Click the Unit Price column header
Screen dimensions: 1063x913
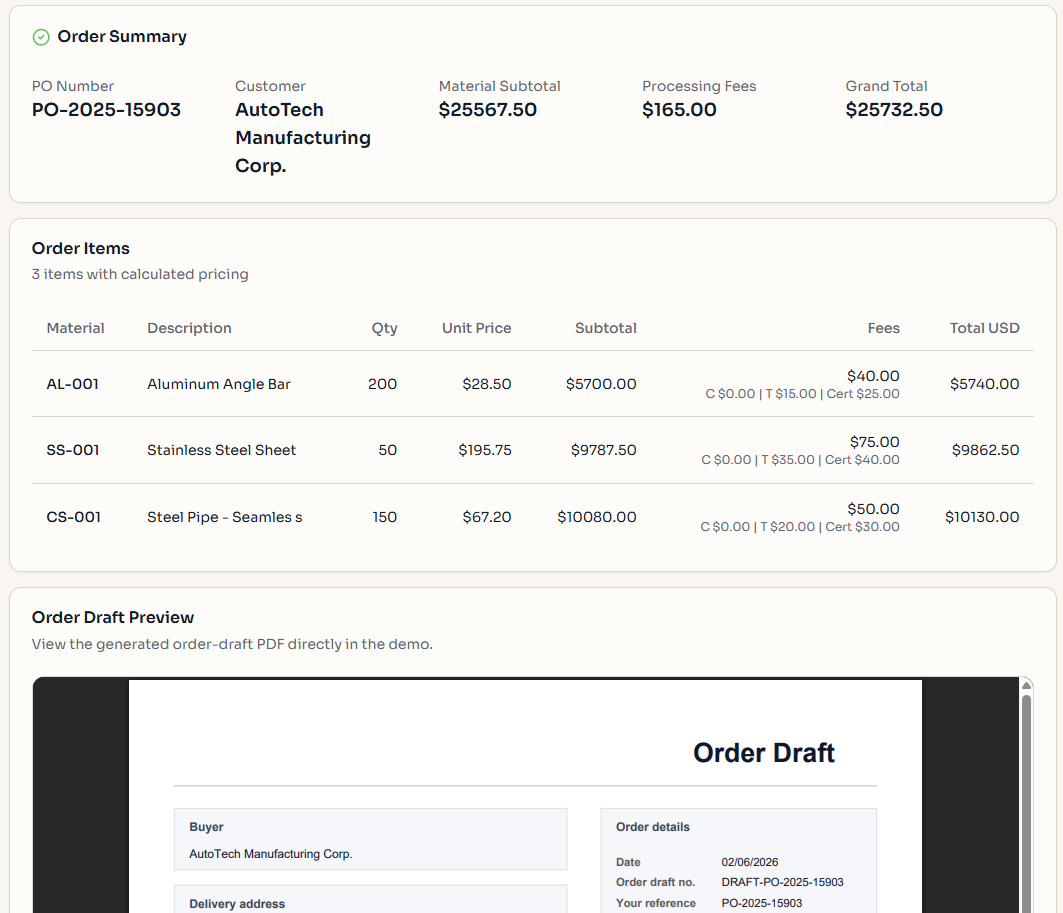[x=477, y=328]
